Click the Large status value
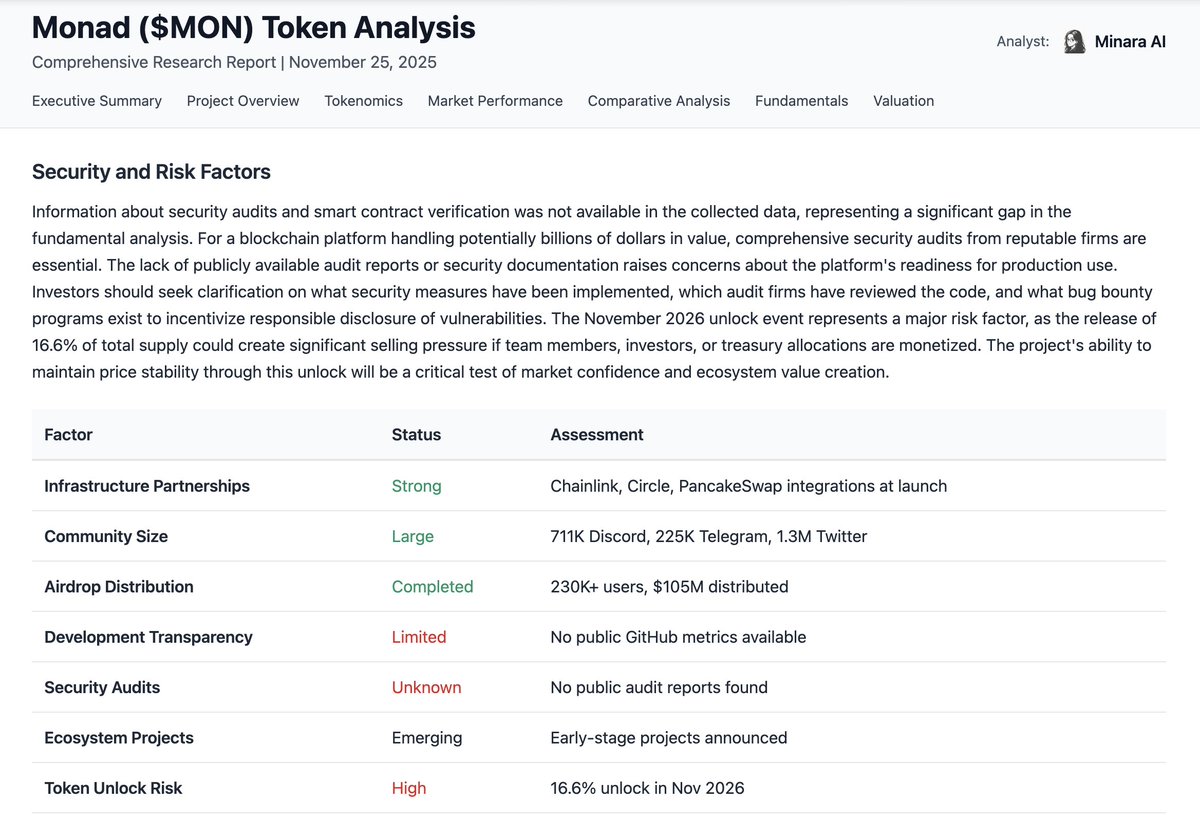Image resolution: width=1200 pixels, height=819 pixels. (413, 536)
